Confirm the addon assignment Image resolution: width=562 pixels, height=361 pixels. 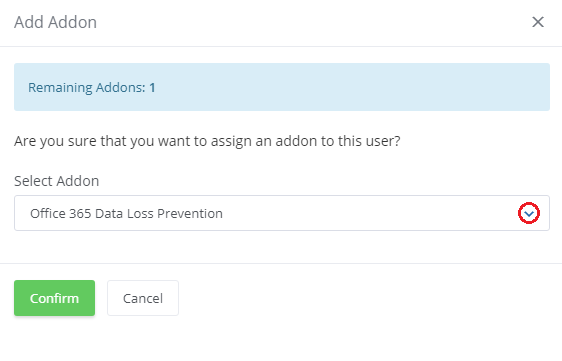tap(54, 298)
